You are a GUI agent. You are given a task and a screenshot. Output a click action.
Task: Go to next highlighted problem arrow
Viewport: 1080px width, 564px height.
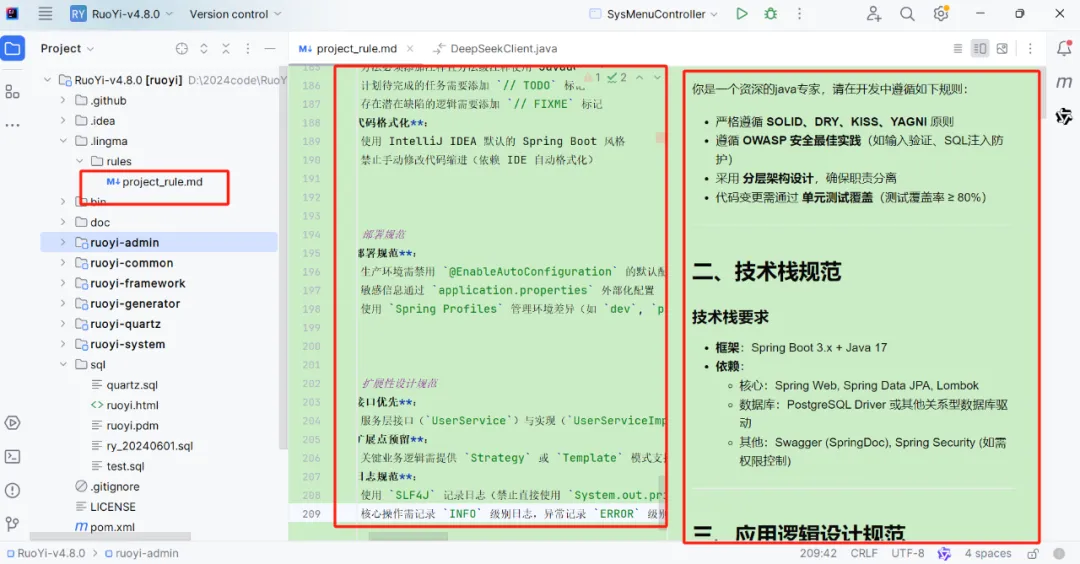[656, 78]
